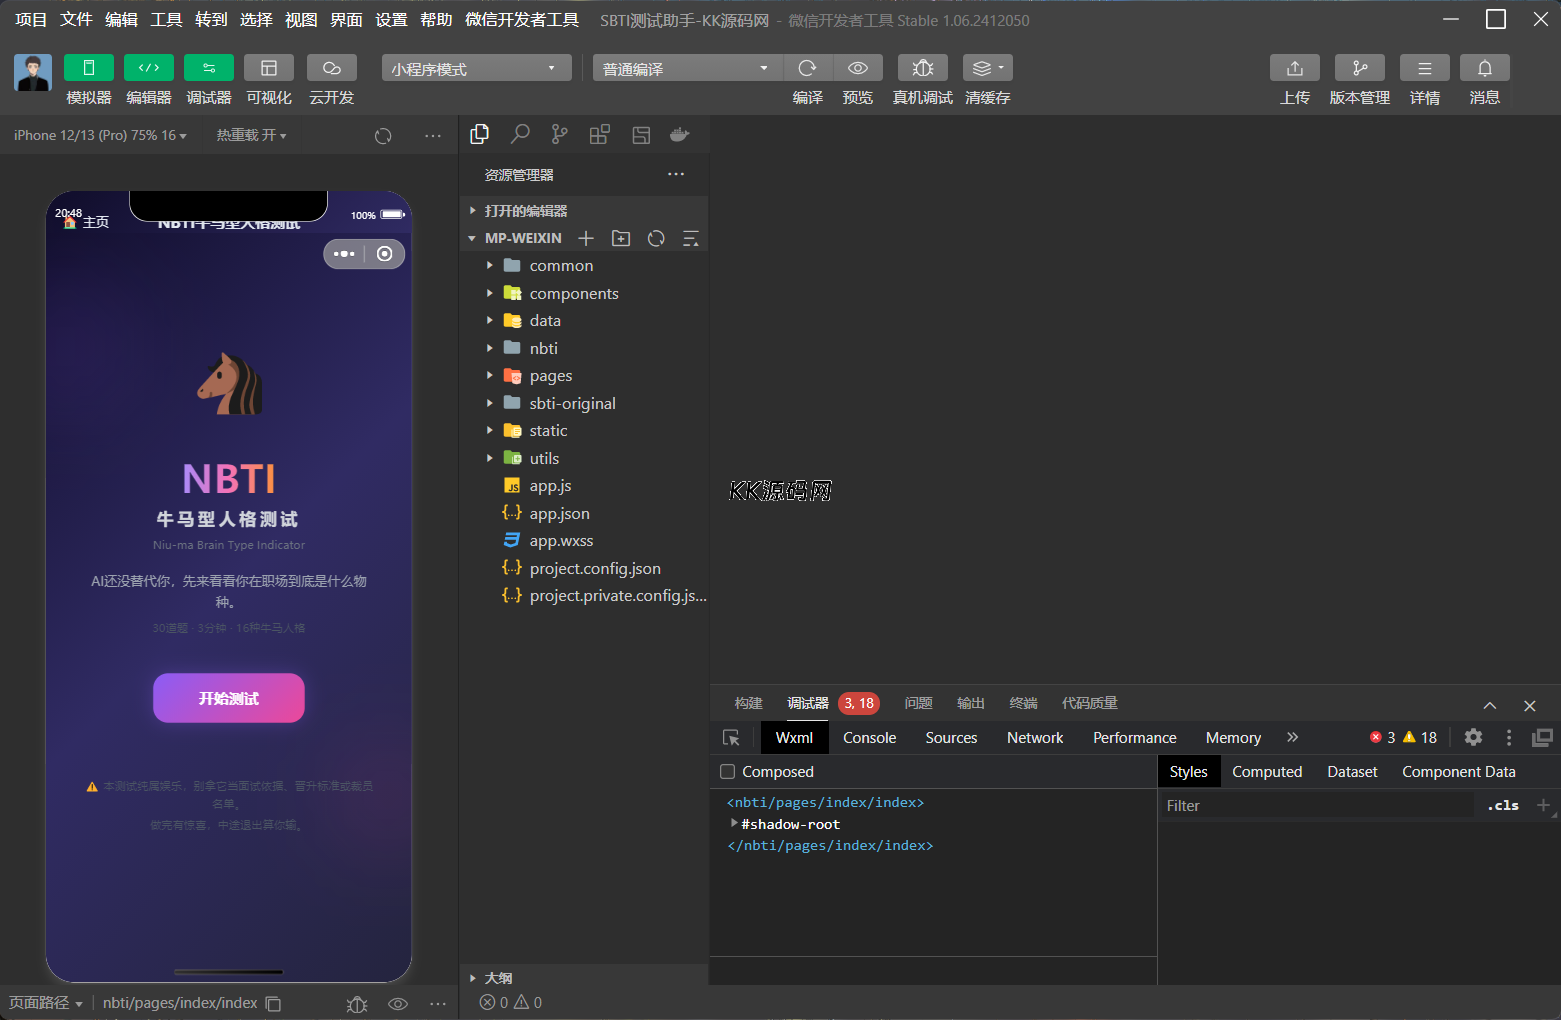Open the 小程序模式 dropdown
This screenshot has height=1020, width=1561.
476,68
